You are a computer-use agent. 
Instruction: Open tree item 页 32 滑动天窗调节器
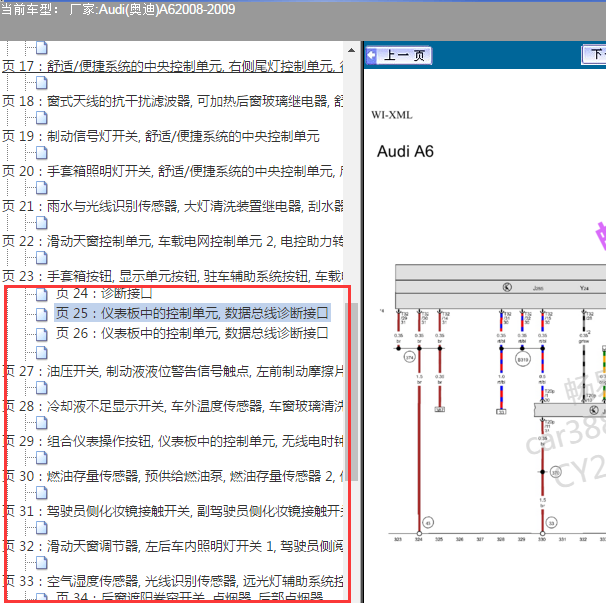click(172, 546)
